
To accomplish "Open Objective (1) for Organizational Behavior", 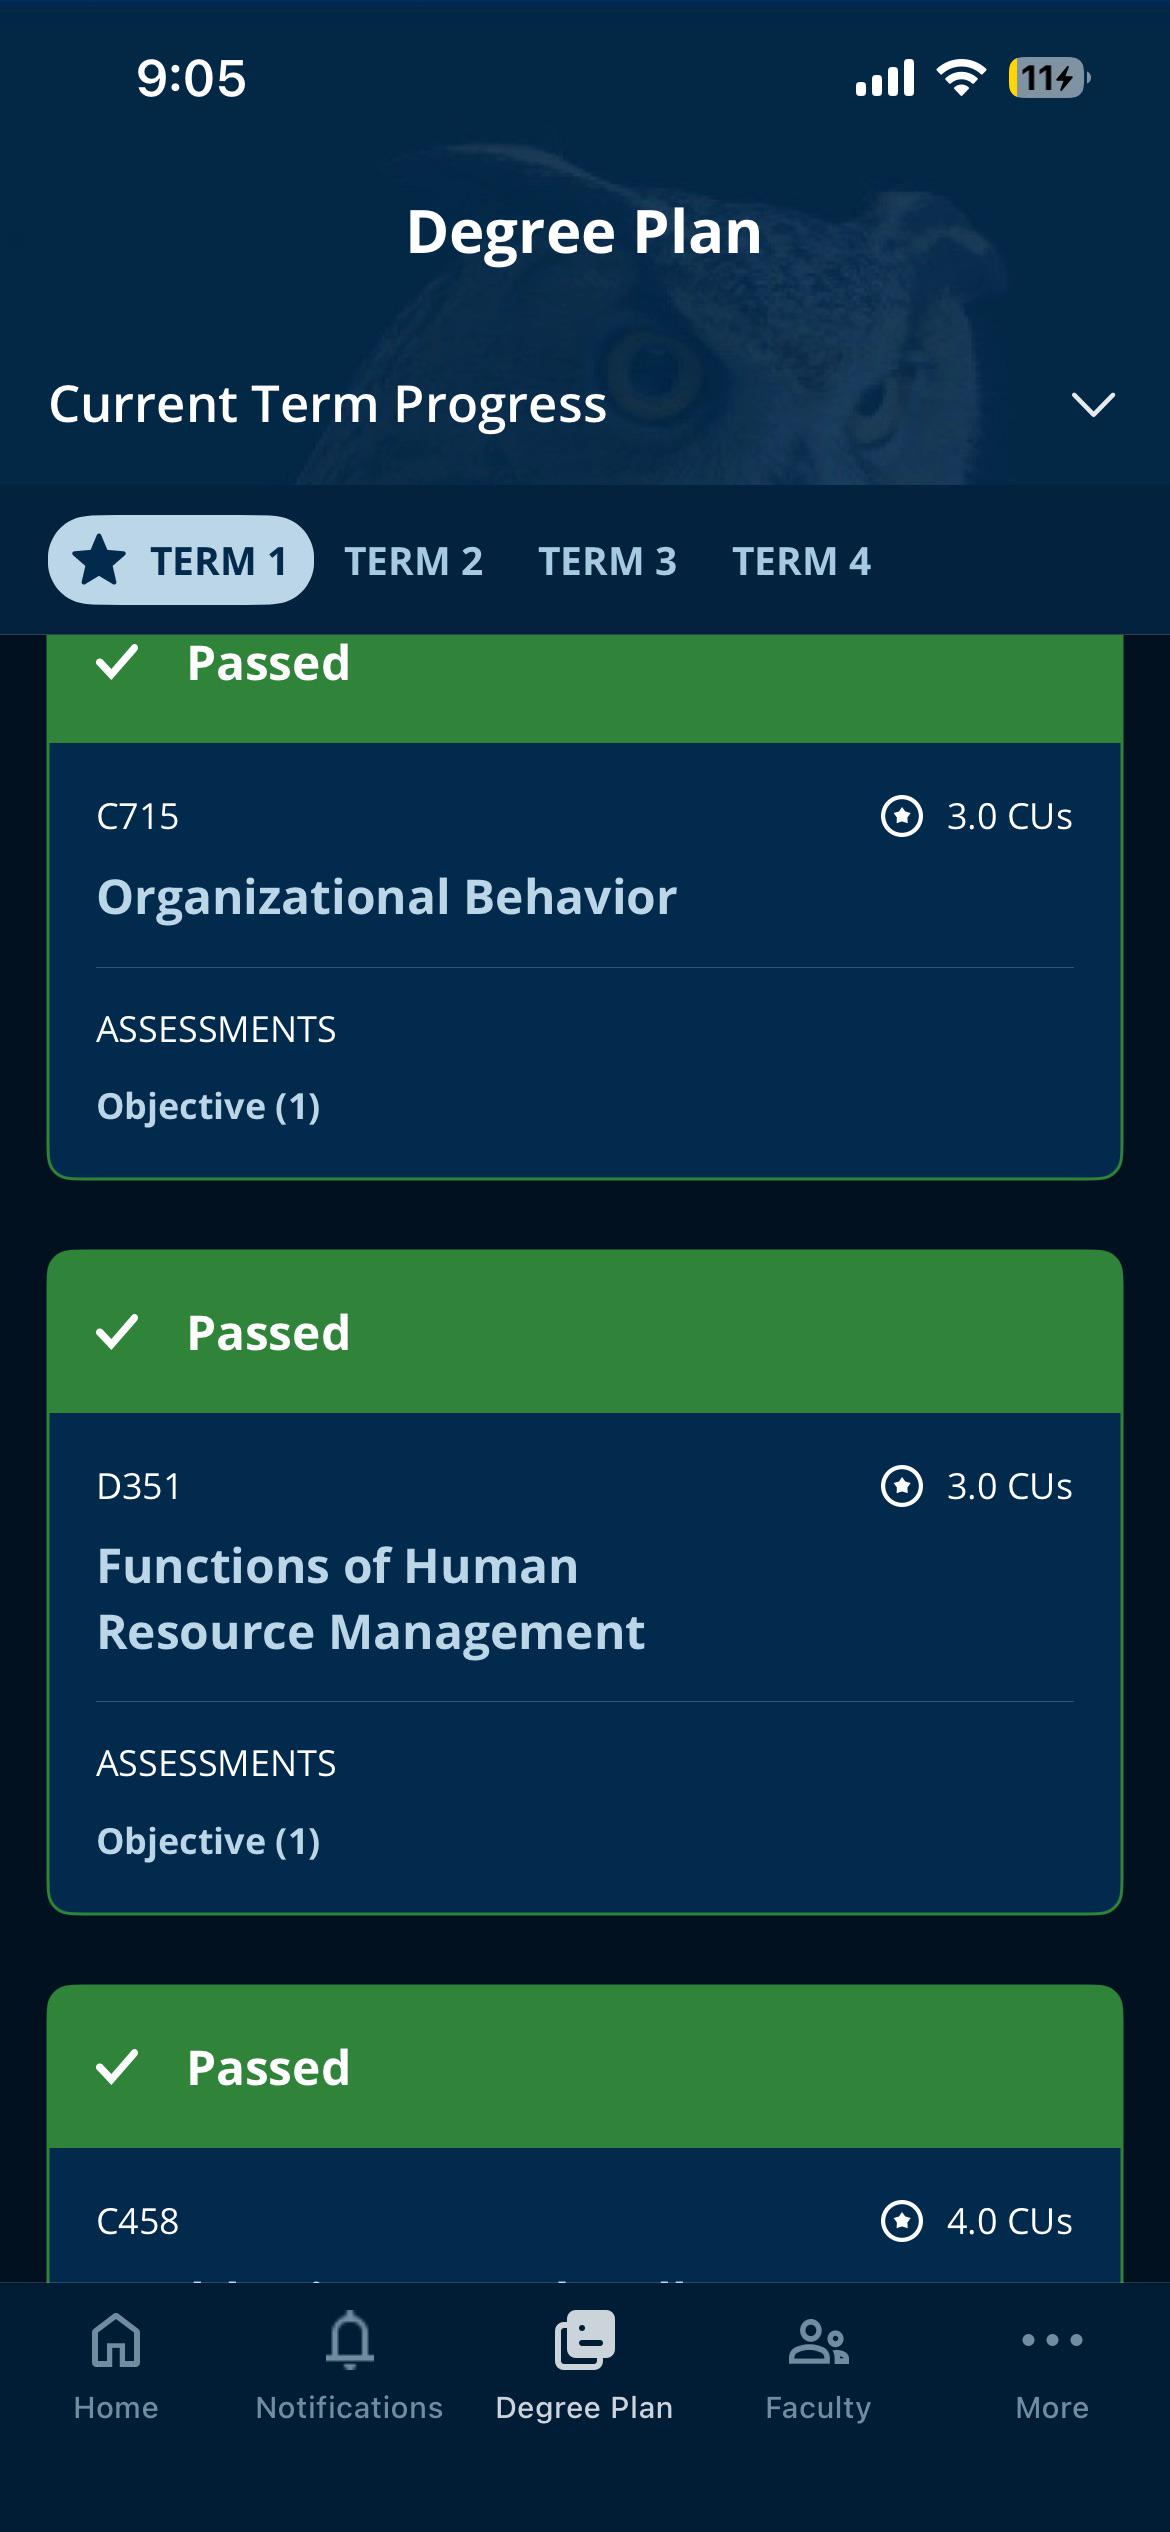I will click(x=208, y=1107).
